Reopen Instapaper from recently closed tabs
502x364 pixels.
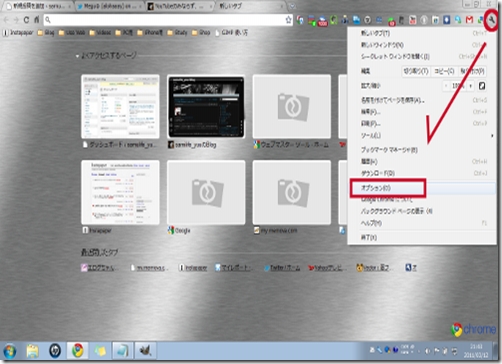193,268
